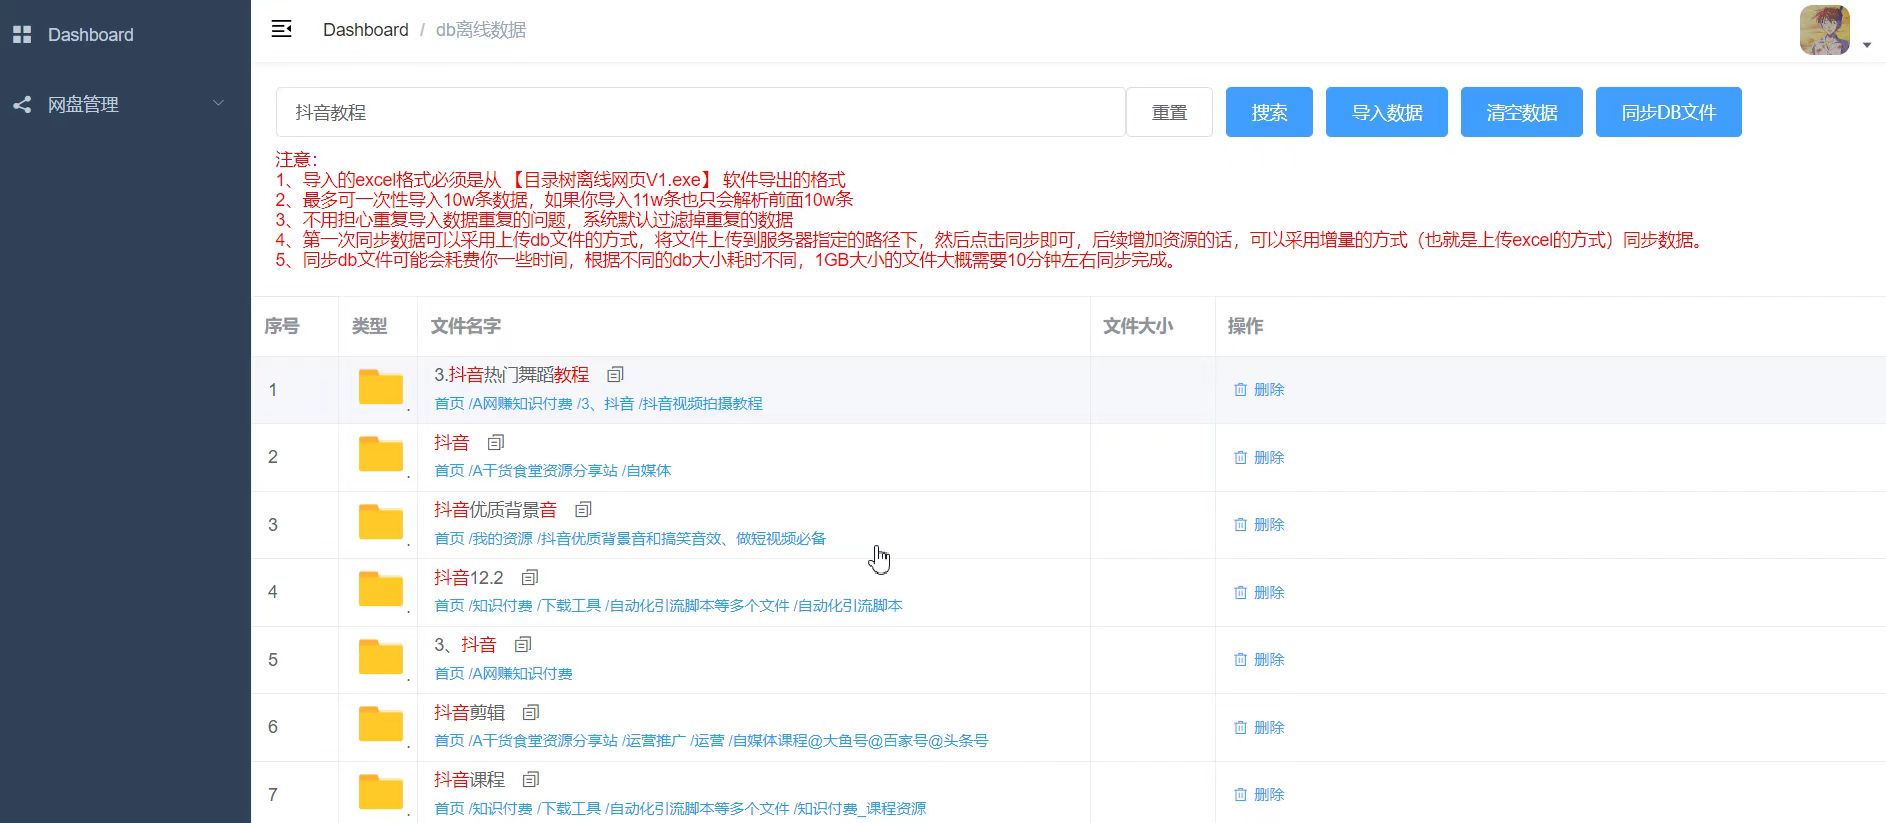This screenshot has height=823, width=1886.
Task: Delete row 2 抖音 folder
Action: tap(1259, 457)
